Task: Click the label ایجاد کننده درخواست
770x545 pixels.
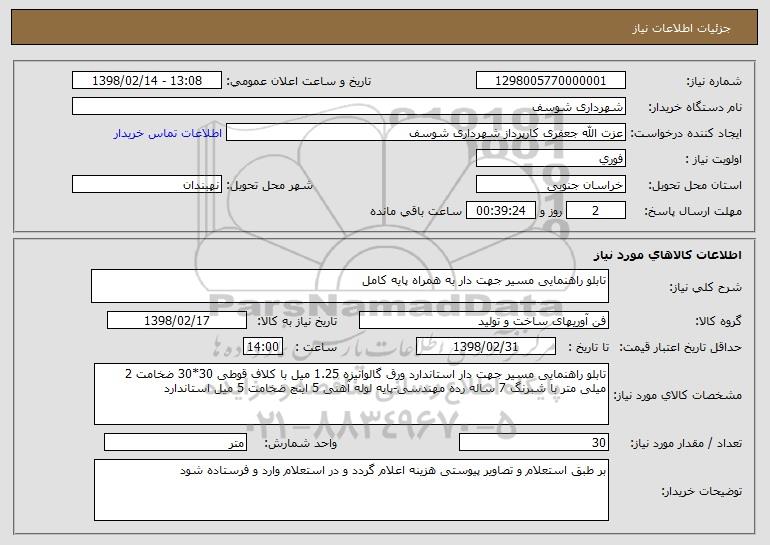Action: click(686, 133)
